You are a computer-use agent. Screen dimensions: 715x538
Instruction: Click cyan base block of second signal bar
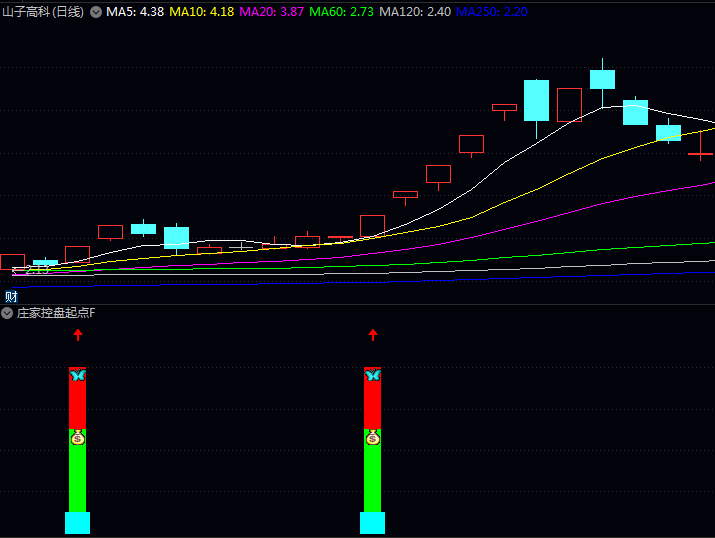tap(373, 522)
